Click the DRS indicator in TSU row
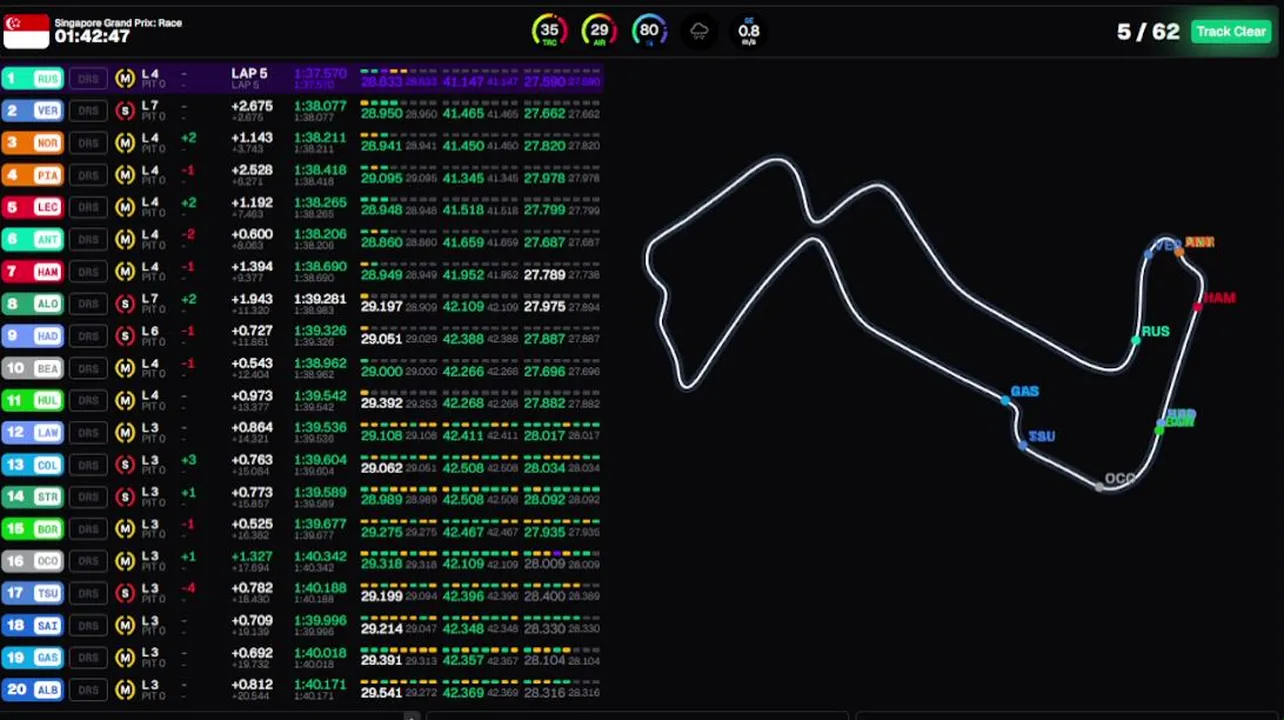The height and width of the screenshot is (720, 1284). (89, 593)
